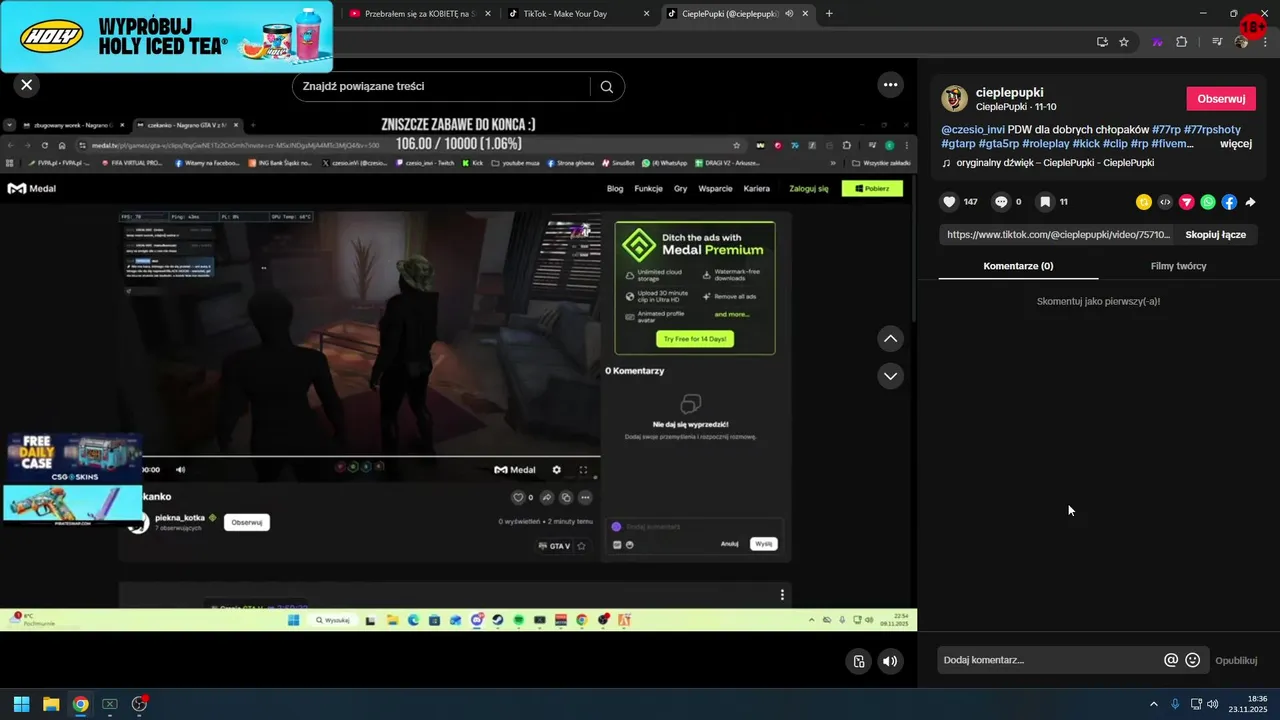
Task: Save video with bookmark icon
Action: [1045, 202]
